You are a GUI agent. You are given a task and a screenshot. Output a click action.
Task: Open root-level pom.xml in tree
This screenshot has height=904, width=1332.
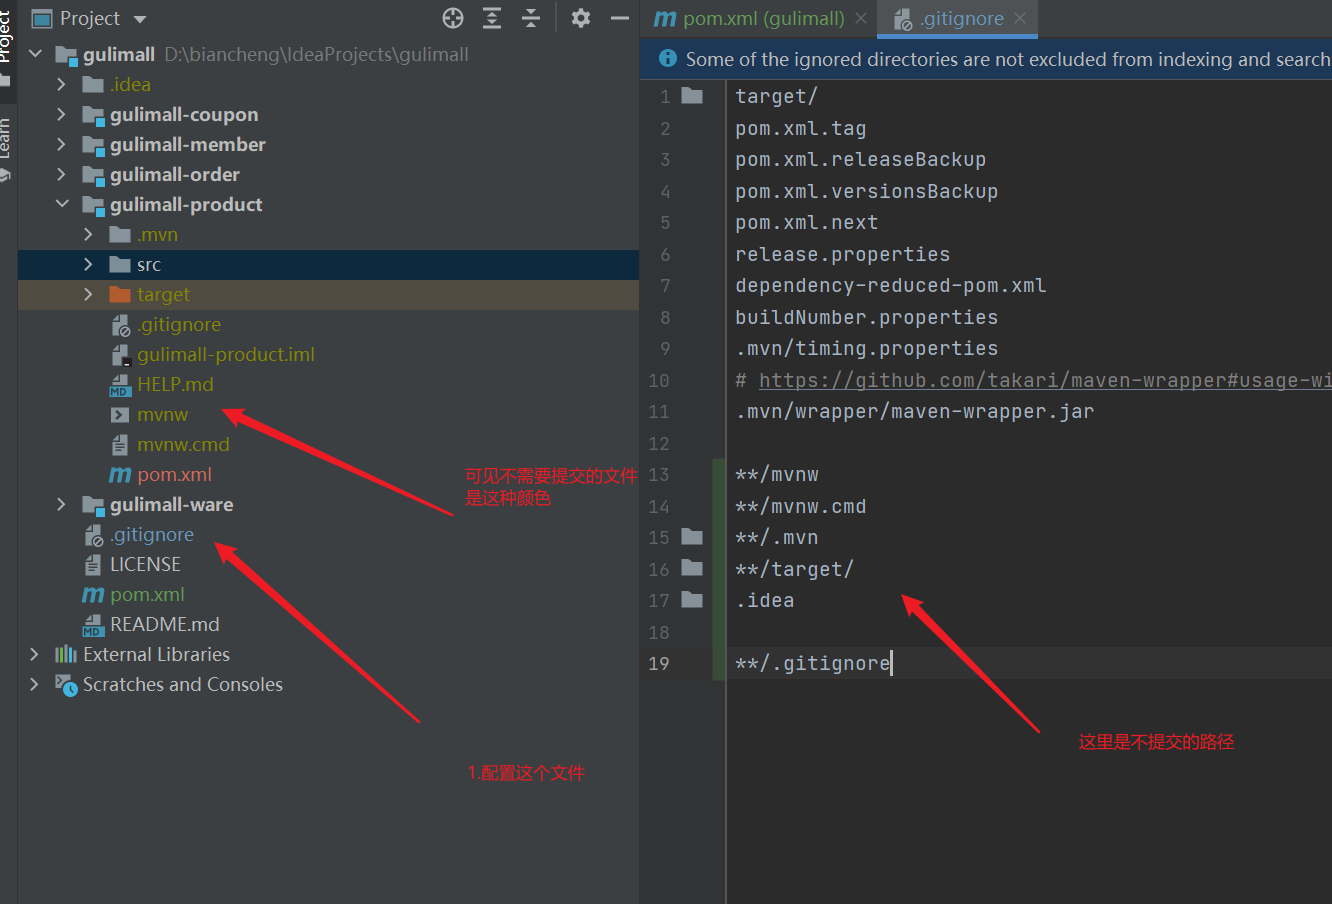147,594
